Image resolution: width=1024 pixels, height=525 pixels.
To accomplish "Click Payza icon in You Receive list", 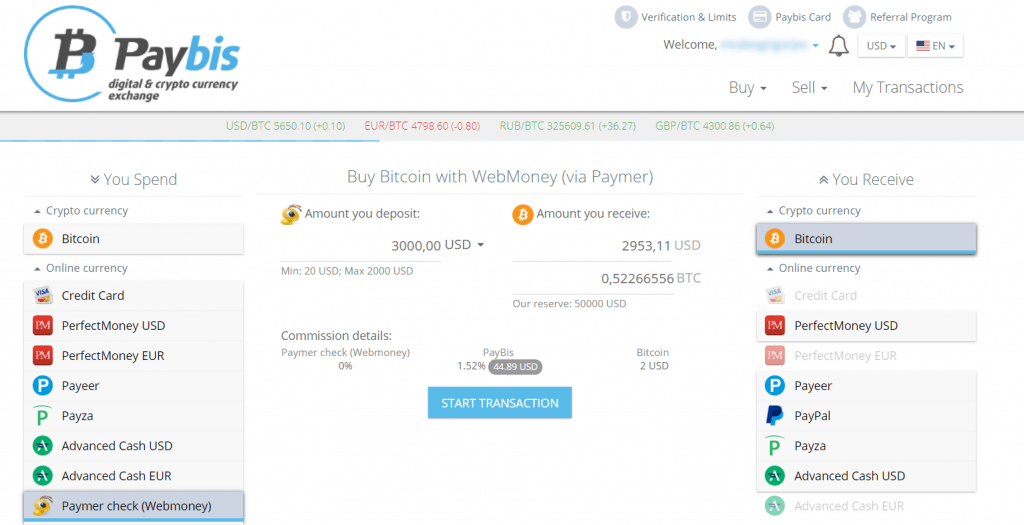I will click(x=775, y=446).
